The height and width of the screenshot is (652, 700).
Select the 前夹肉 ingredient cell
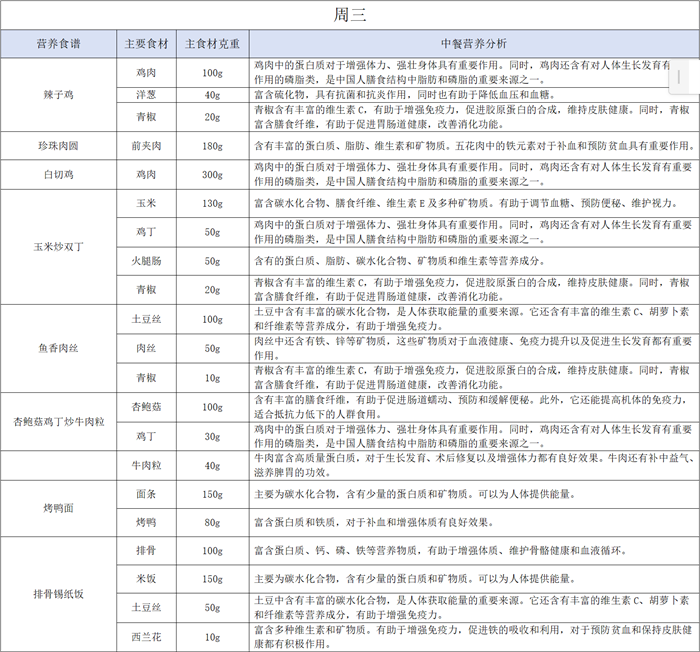(x=146, y=146)
